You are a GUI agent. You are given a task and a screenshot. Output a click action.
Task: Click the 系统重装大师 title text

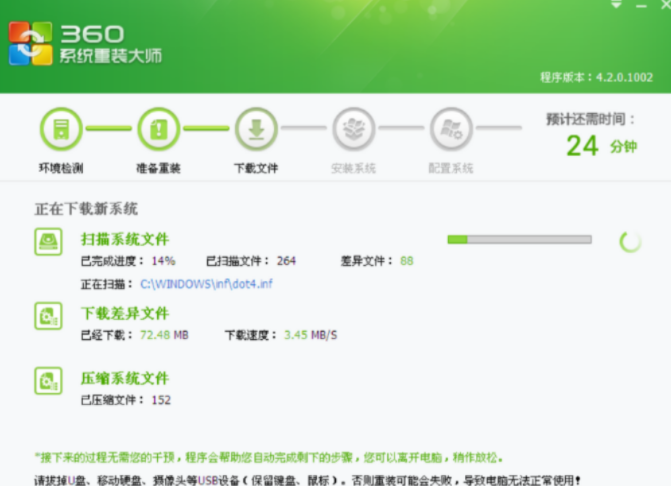point(110,56)
